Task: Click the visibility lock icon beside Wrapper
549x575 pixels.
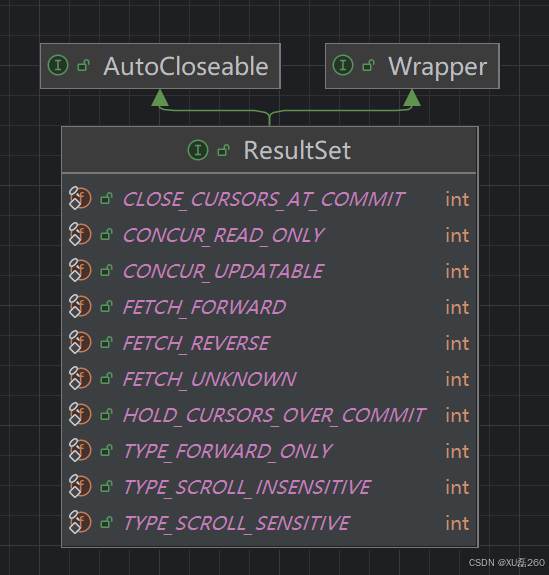Action: (x=369, y=66)
